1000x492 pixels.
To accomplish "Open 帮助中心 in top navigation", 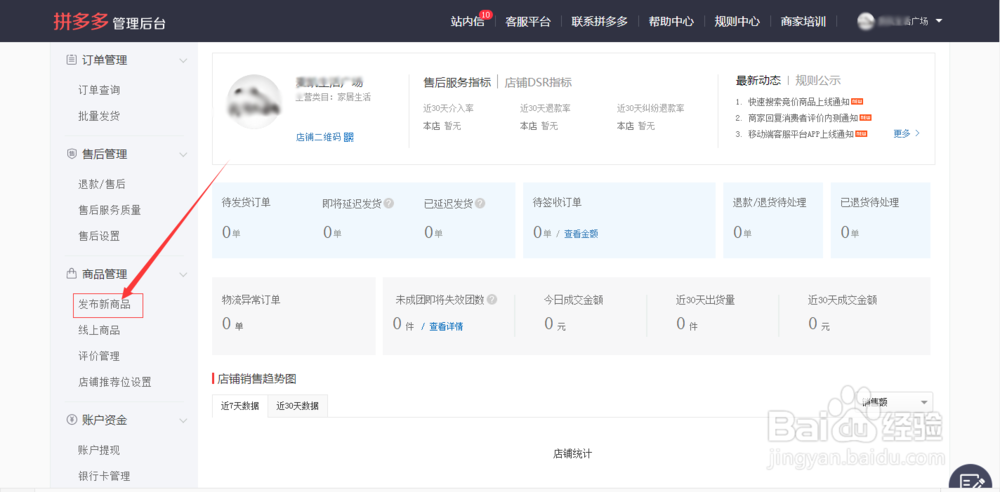I will point(671,21).
